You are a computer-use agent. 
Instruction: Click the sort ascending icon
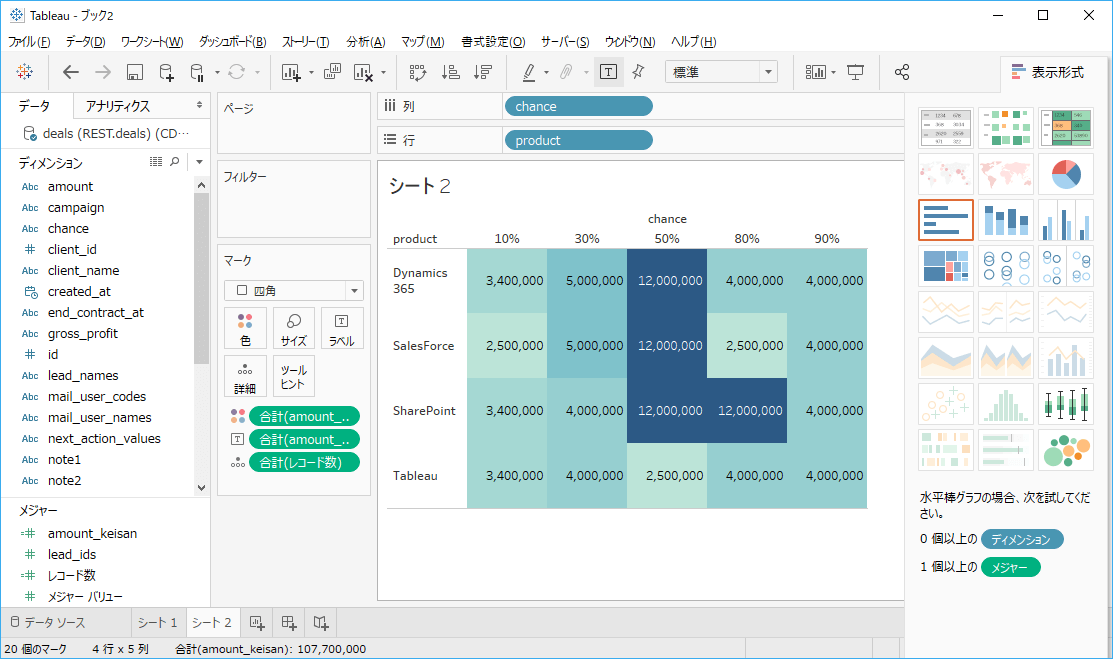click(450, 72)
